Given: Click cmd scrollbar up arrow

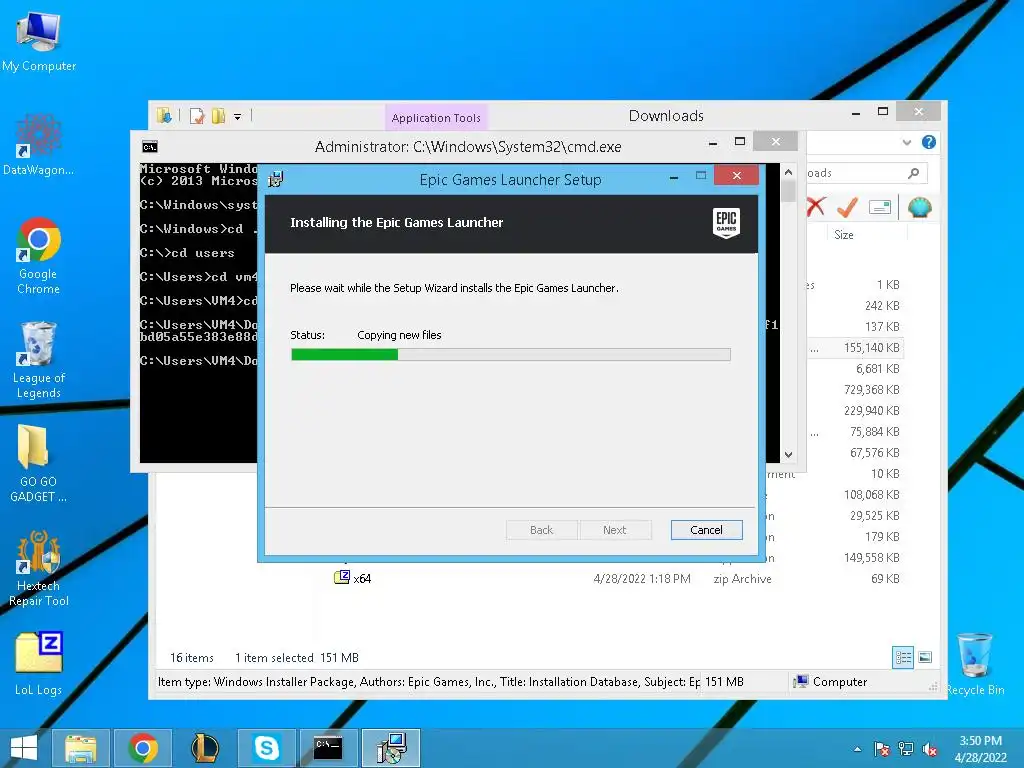Looking at the screenshot, I should pos(788,172).
